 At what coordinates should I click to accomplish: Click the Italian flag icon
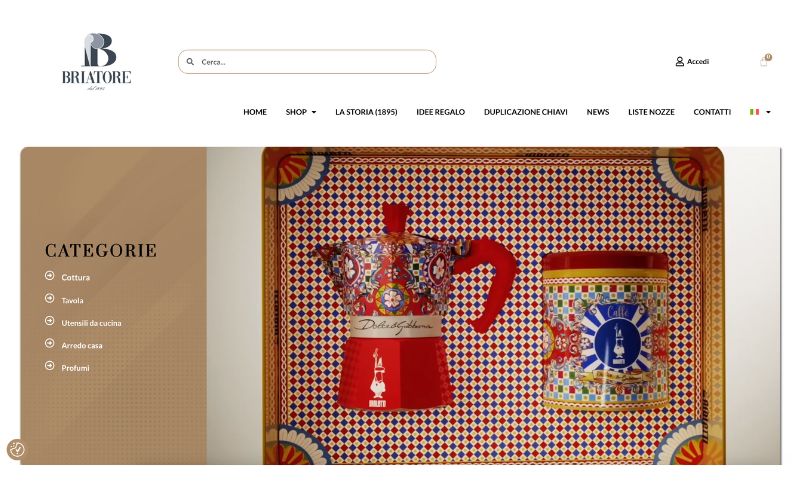755,112
